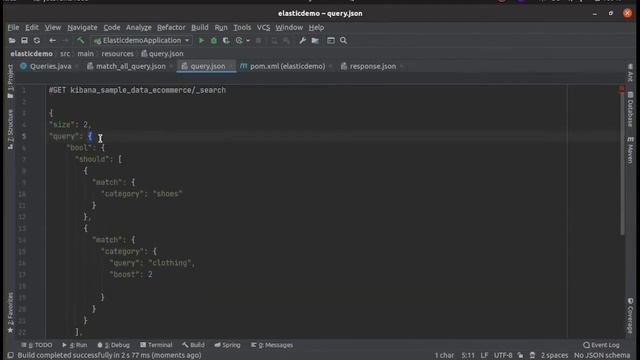Change the UTF-8 file encoding
The width and height of the screenshot is (640, 360).
(503, 355)
